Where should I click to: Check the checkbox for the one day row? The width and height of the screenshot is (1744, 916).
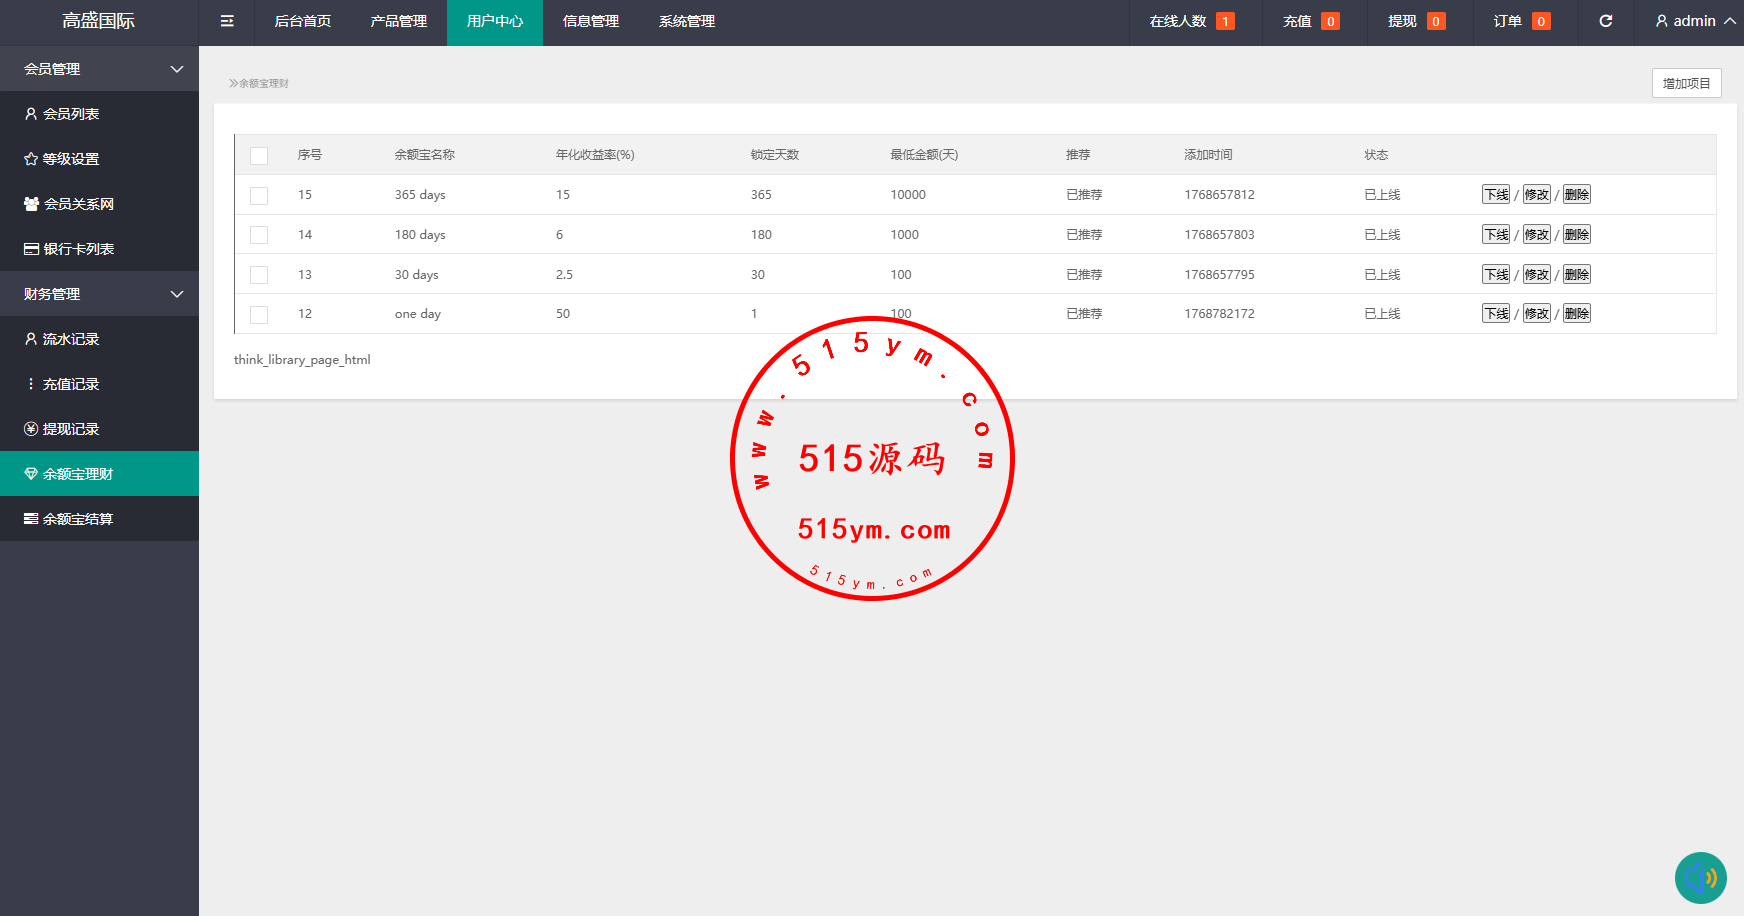[x=259, y=315]
